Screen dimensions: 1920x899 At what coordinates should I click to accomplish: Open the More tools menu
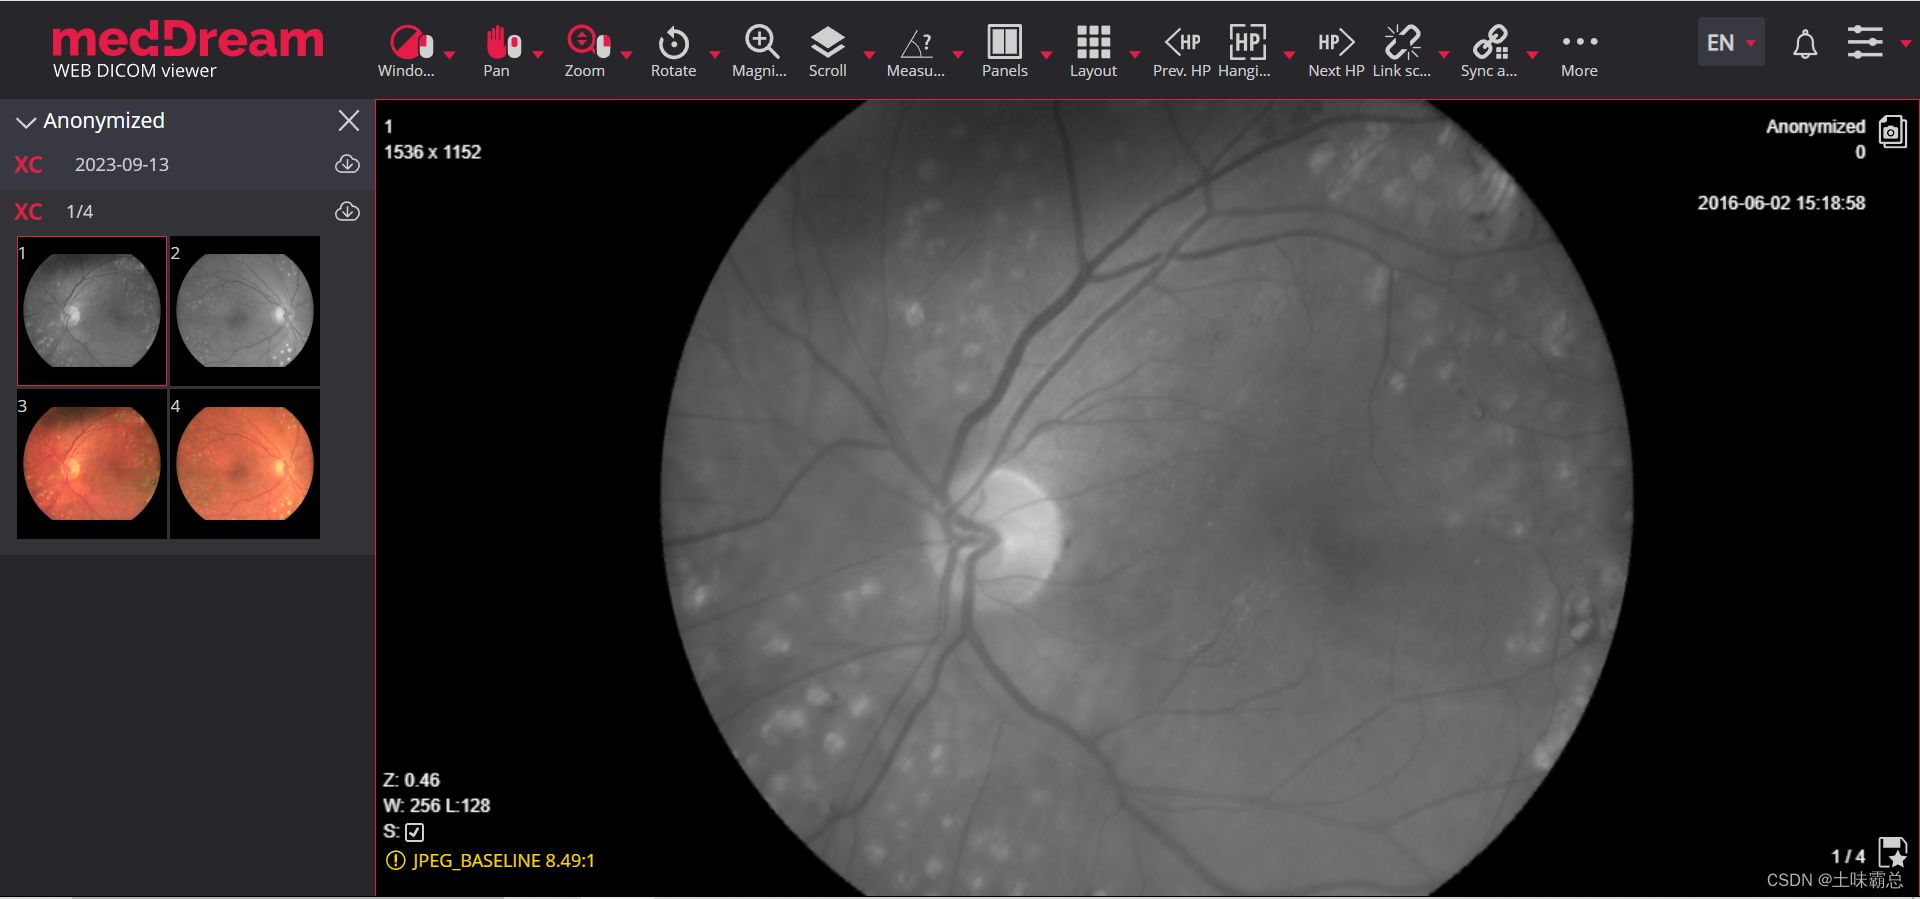click(x=1580, y=51)
